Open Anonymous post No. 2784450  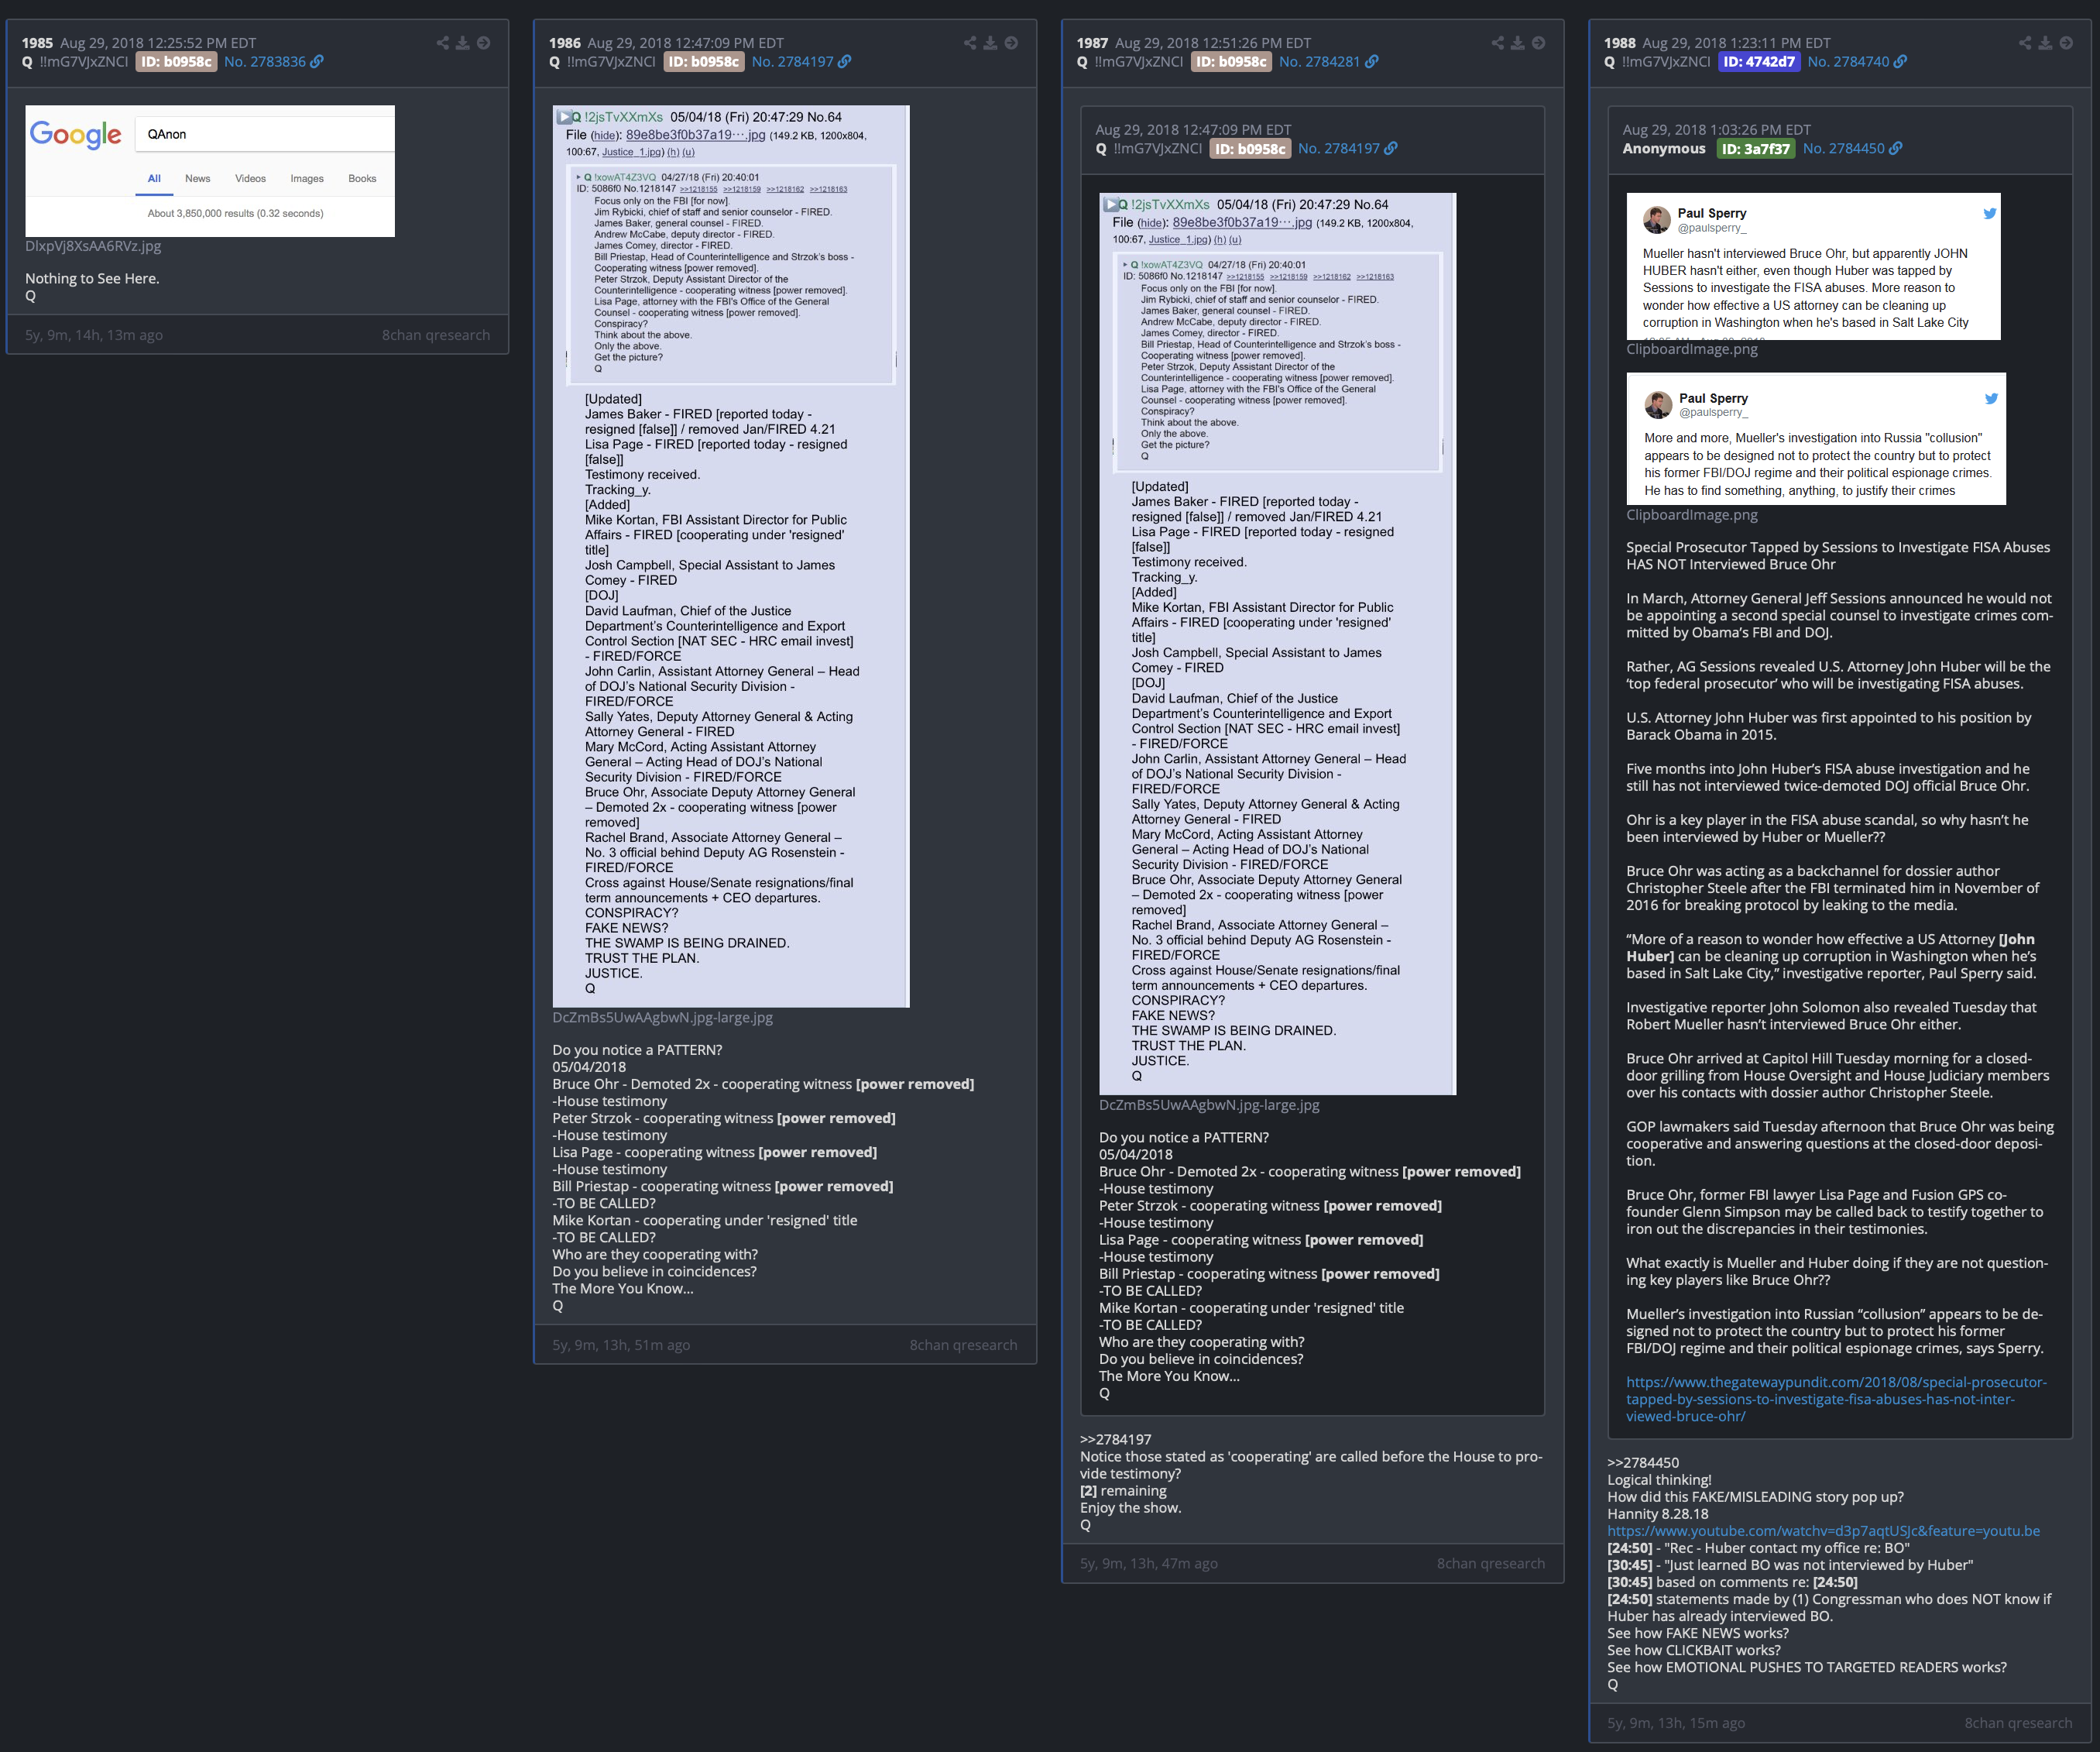pyautogui.click(x=1843, y=149)
